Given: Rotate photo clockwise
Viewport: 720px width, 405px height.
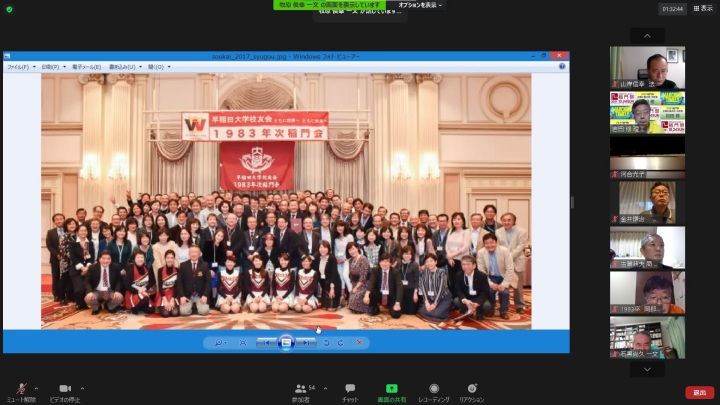Looking at the screenshot, I should 340,343.
